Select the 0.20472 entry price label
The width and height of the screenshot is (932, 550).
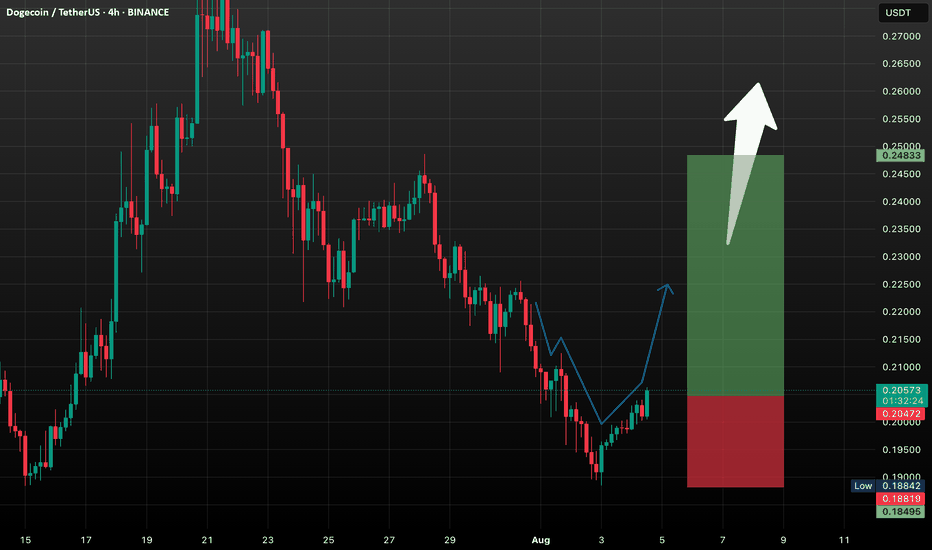(901, 414)
